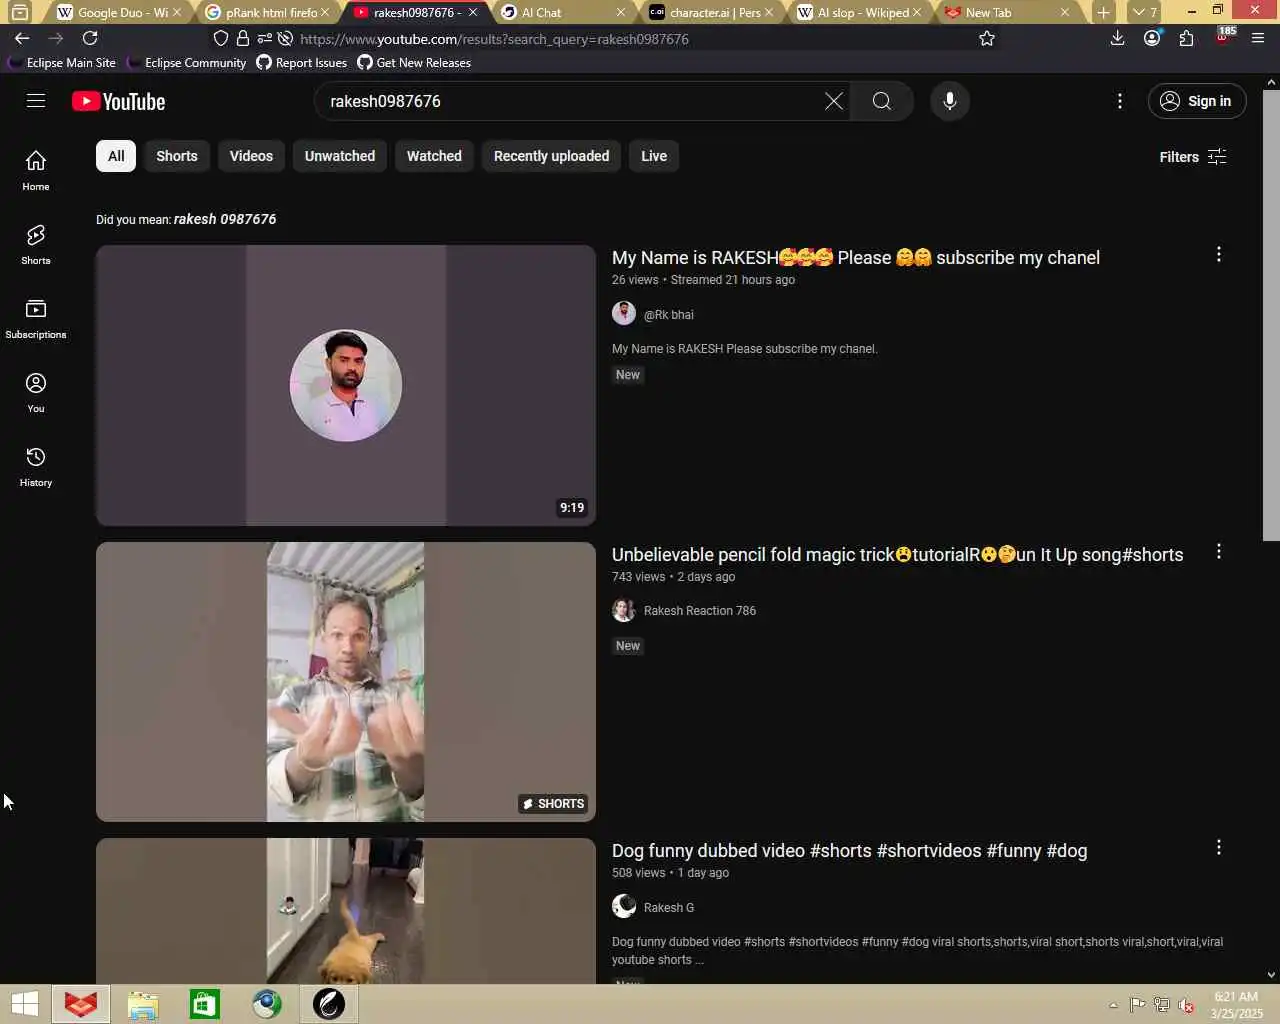Open the Dog funny dubbed video title
This screenshot has height=1024, width=1280.
(x=849, y=851)
